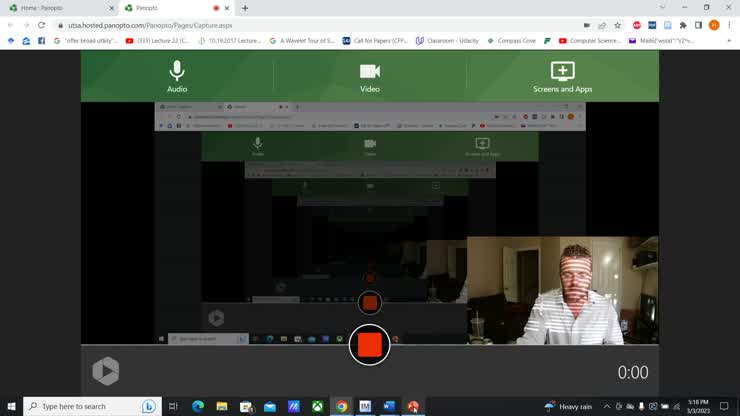Show hidden system tray icons
740x416 pixels.
tap(607, 406)
